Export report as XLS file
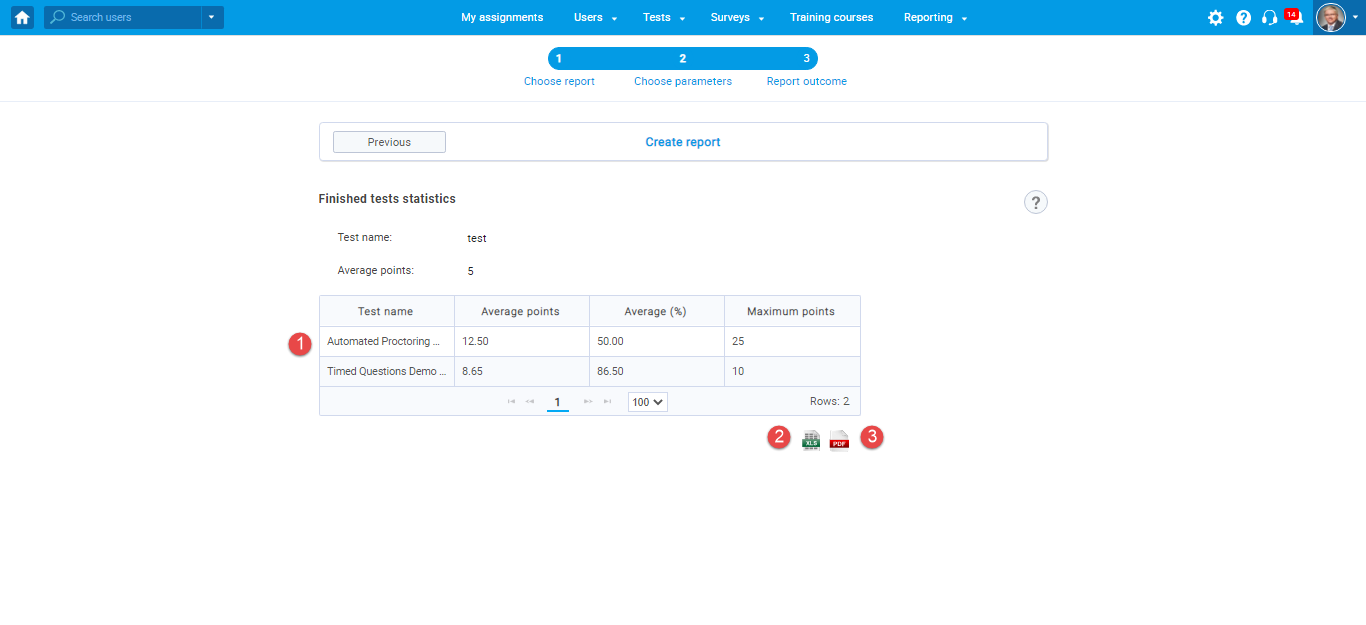Screen dimensions: 1366x625 [811, 440]
